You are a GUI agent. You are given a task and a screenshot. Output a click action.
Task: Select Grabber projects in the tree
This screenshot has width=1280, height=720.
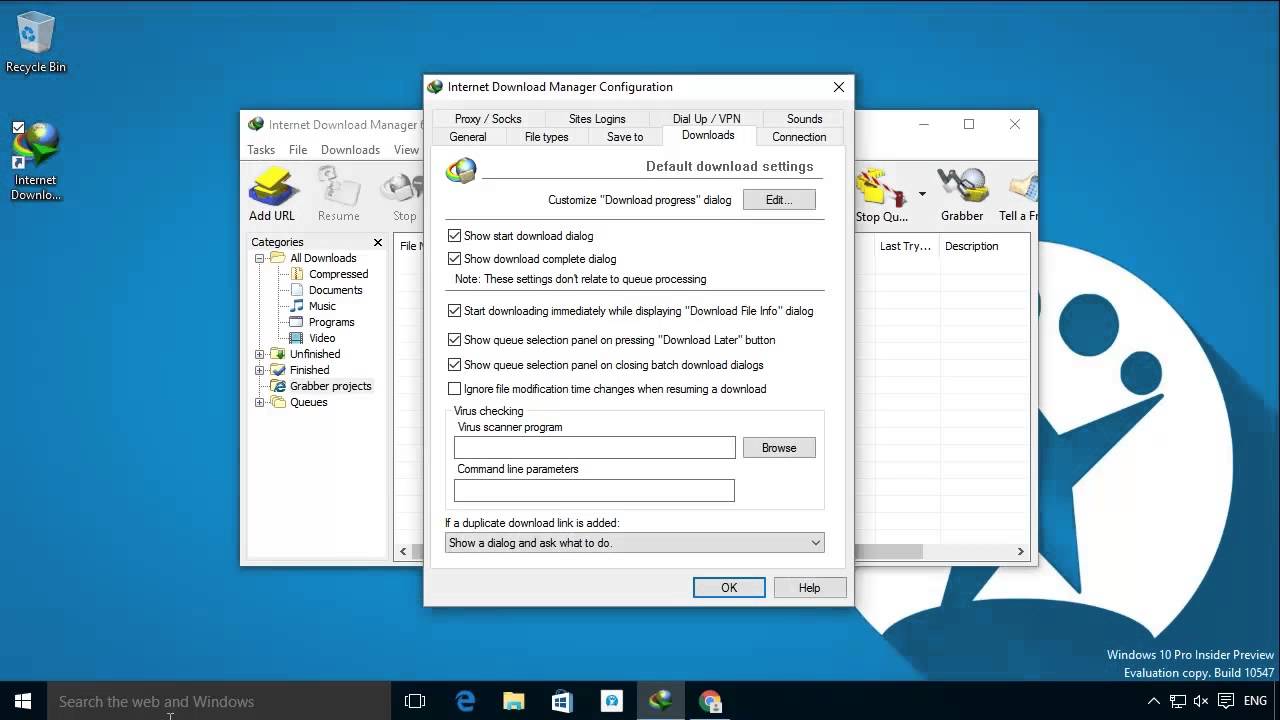pos(330,386)
